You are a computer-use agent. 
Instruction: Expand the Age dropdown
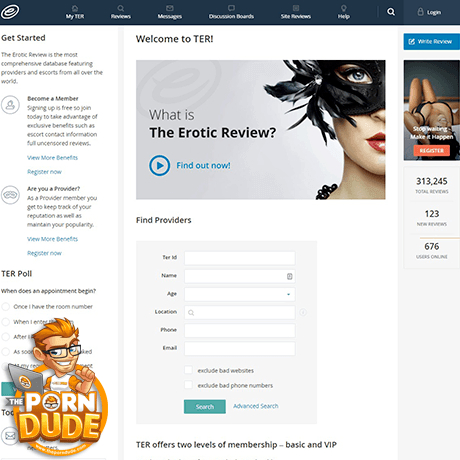click(x=240, y=294)
